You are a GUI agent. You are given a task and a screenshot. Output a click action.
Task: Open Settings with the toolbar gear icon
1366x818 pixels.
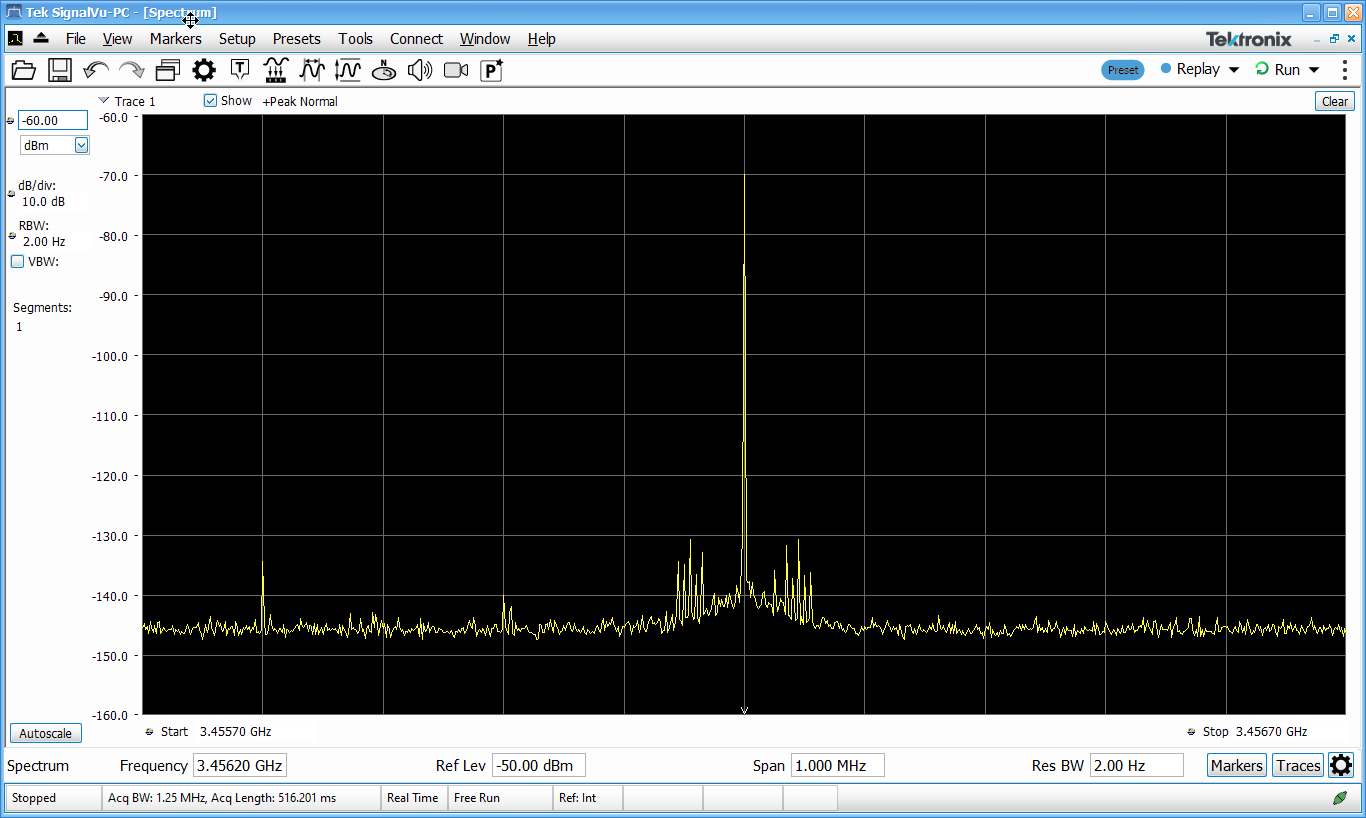[x=204, y=70]
